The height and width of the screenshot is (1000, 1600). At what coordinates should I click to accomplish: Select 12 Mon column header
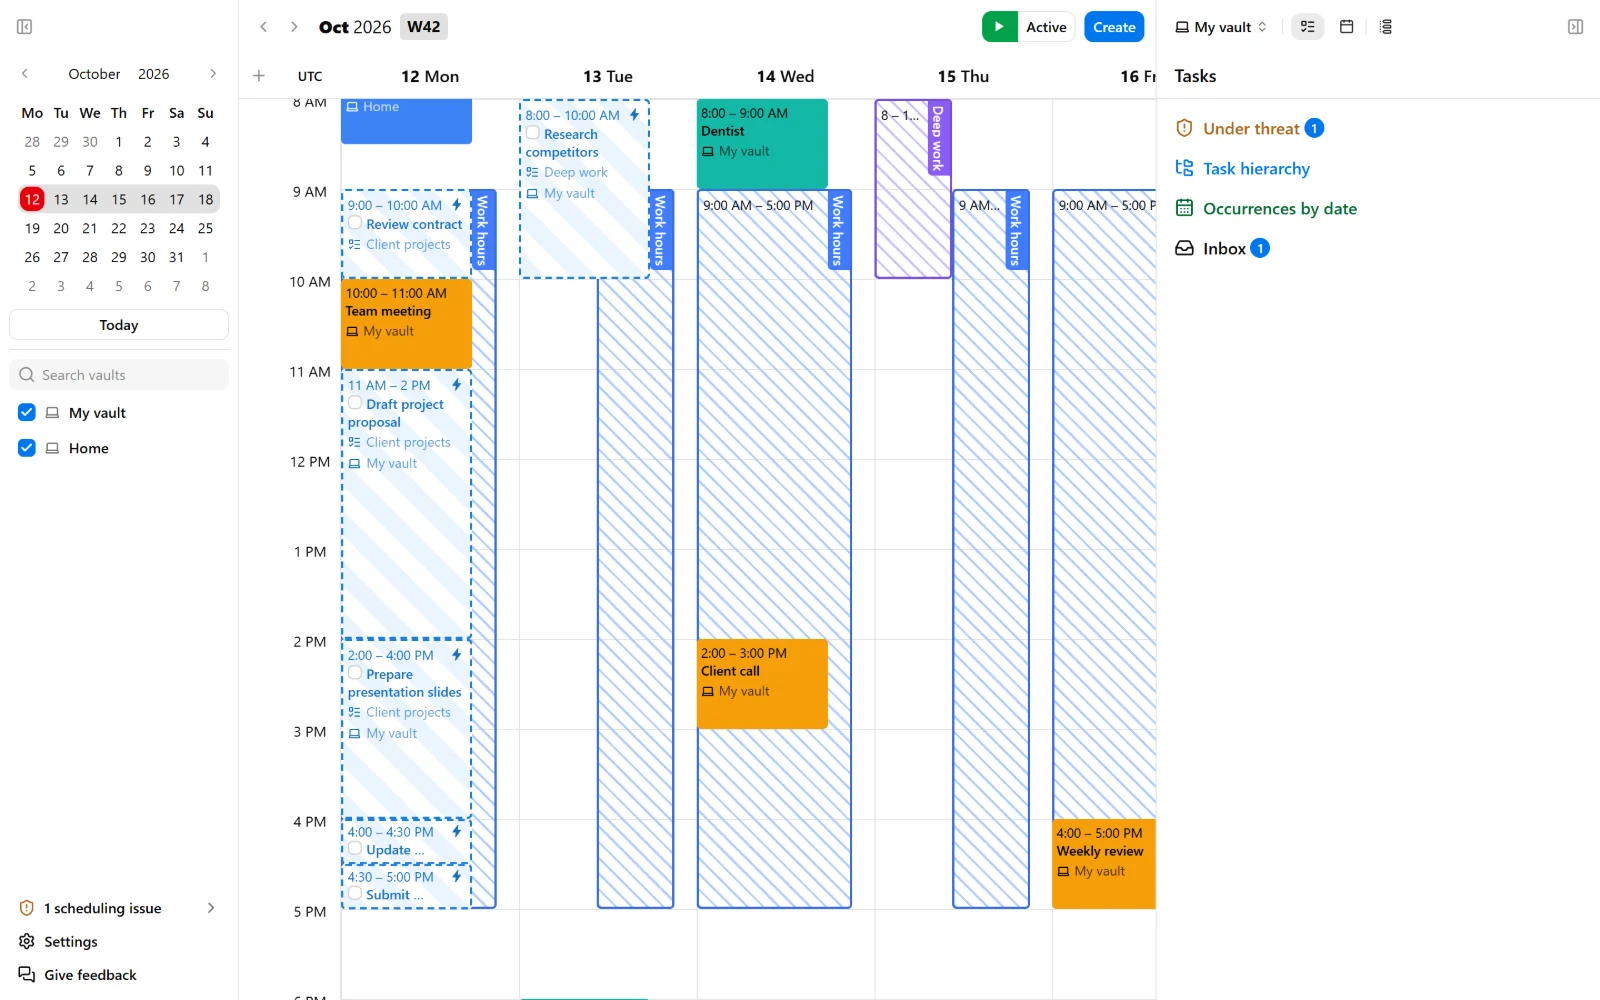click(x=430, y=76)
